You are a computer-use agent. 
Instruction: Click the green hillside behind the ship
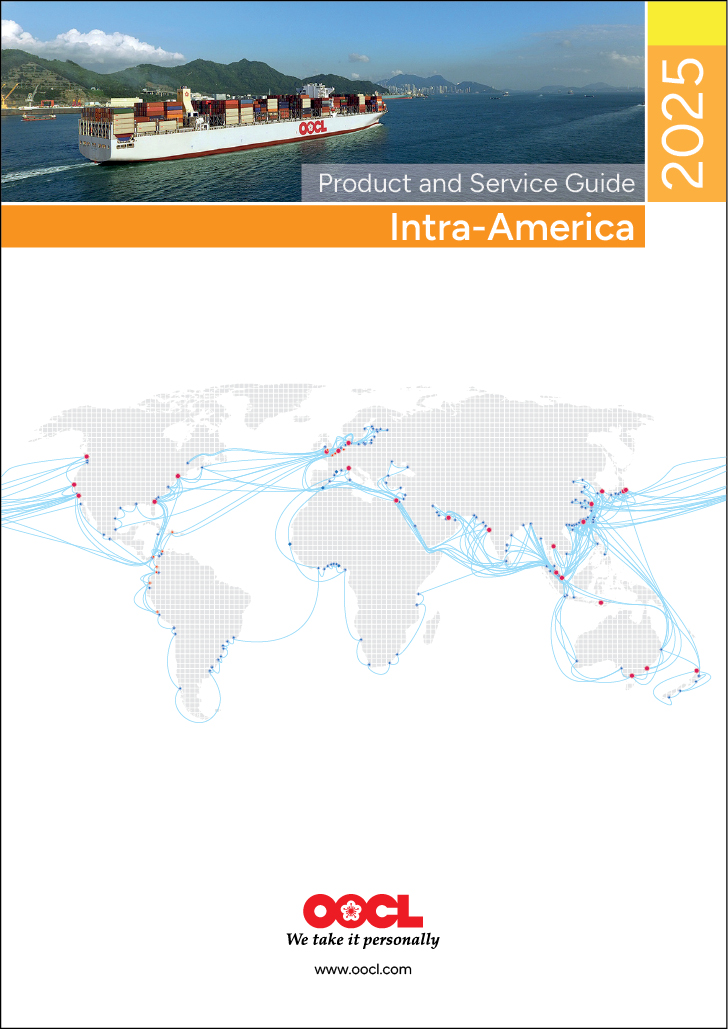click(x=200, y=75)
